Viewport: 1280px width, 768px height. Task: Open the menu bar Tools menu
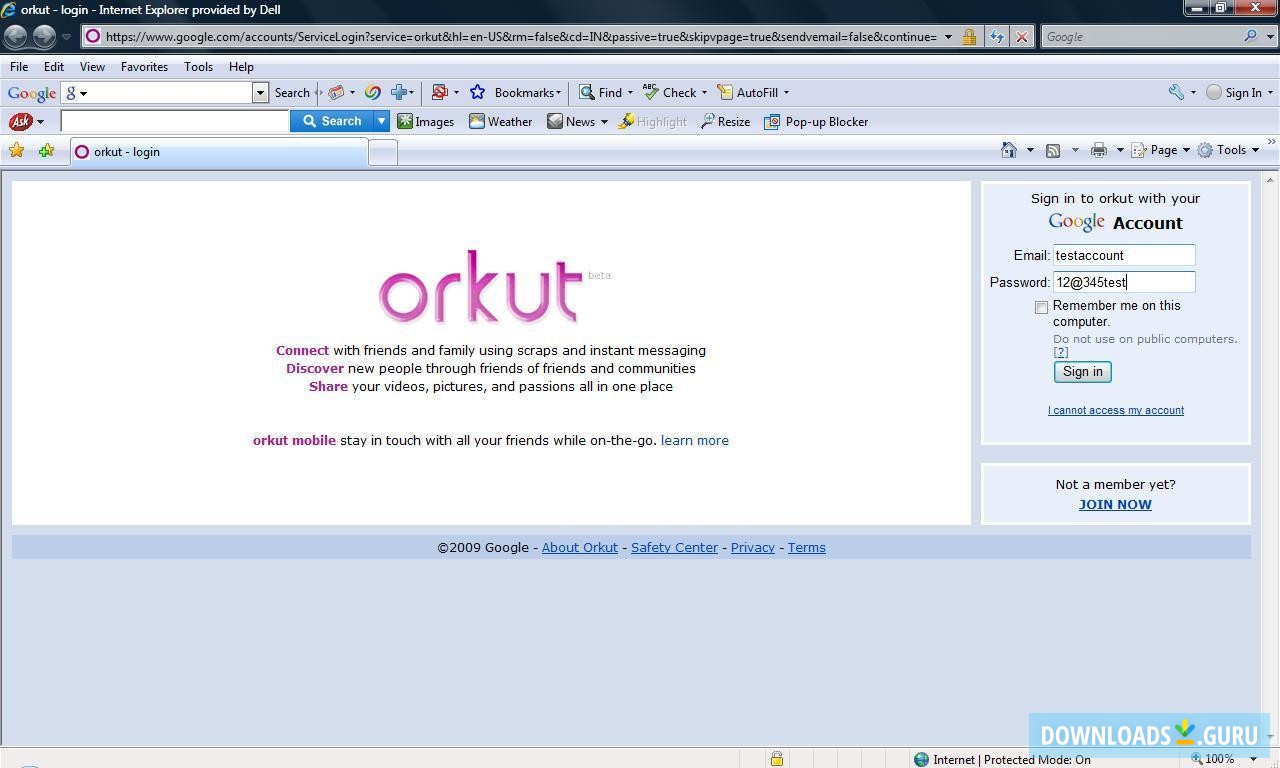pos(198,67)
